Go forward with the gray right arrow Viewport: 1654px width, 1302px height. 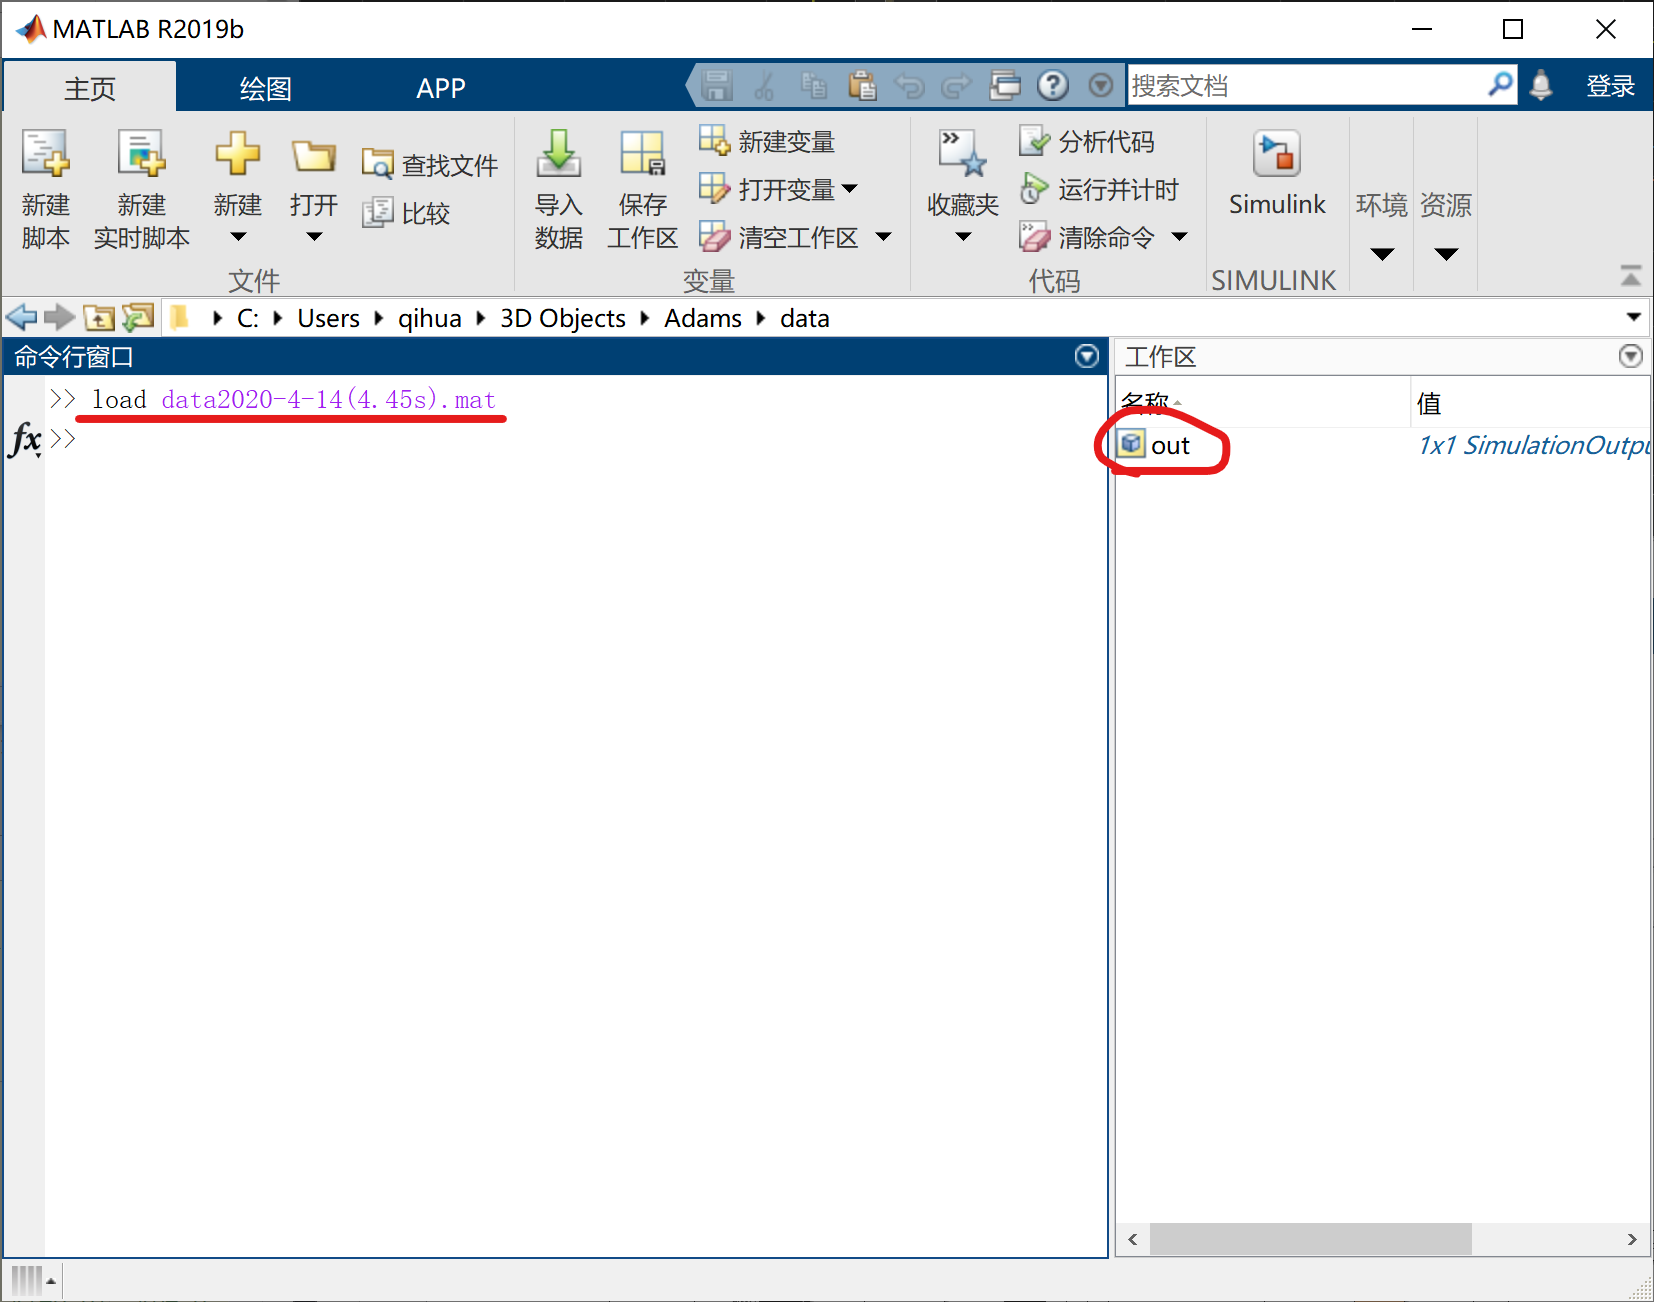pos(60,318)
